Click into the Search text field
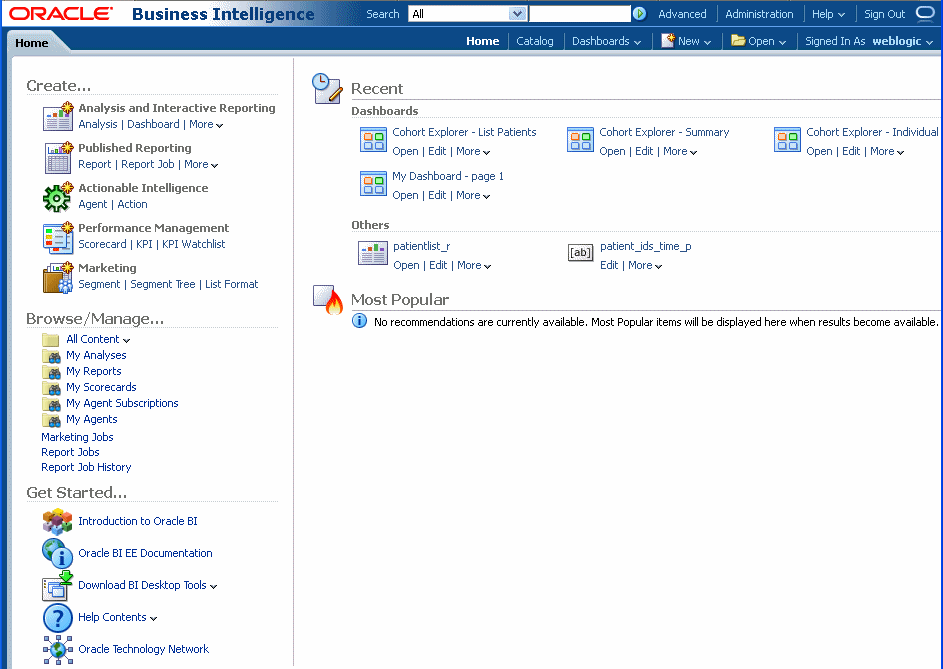 tap(580, 14)
